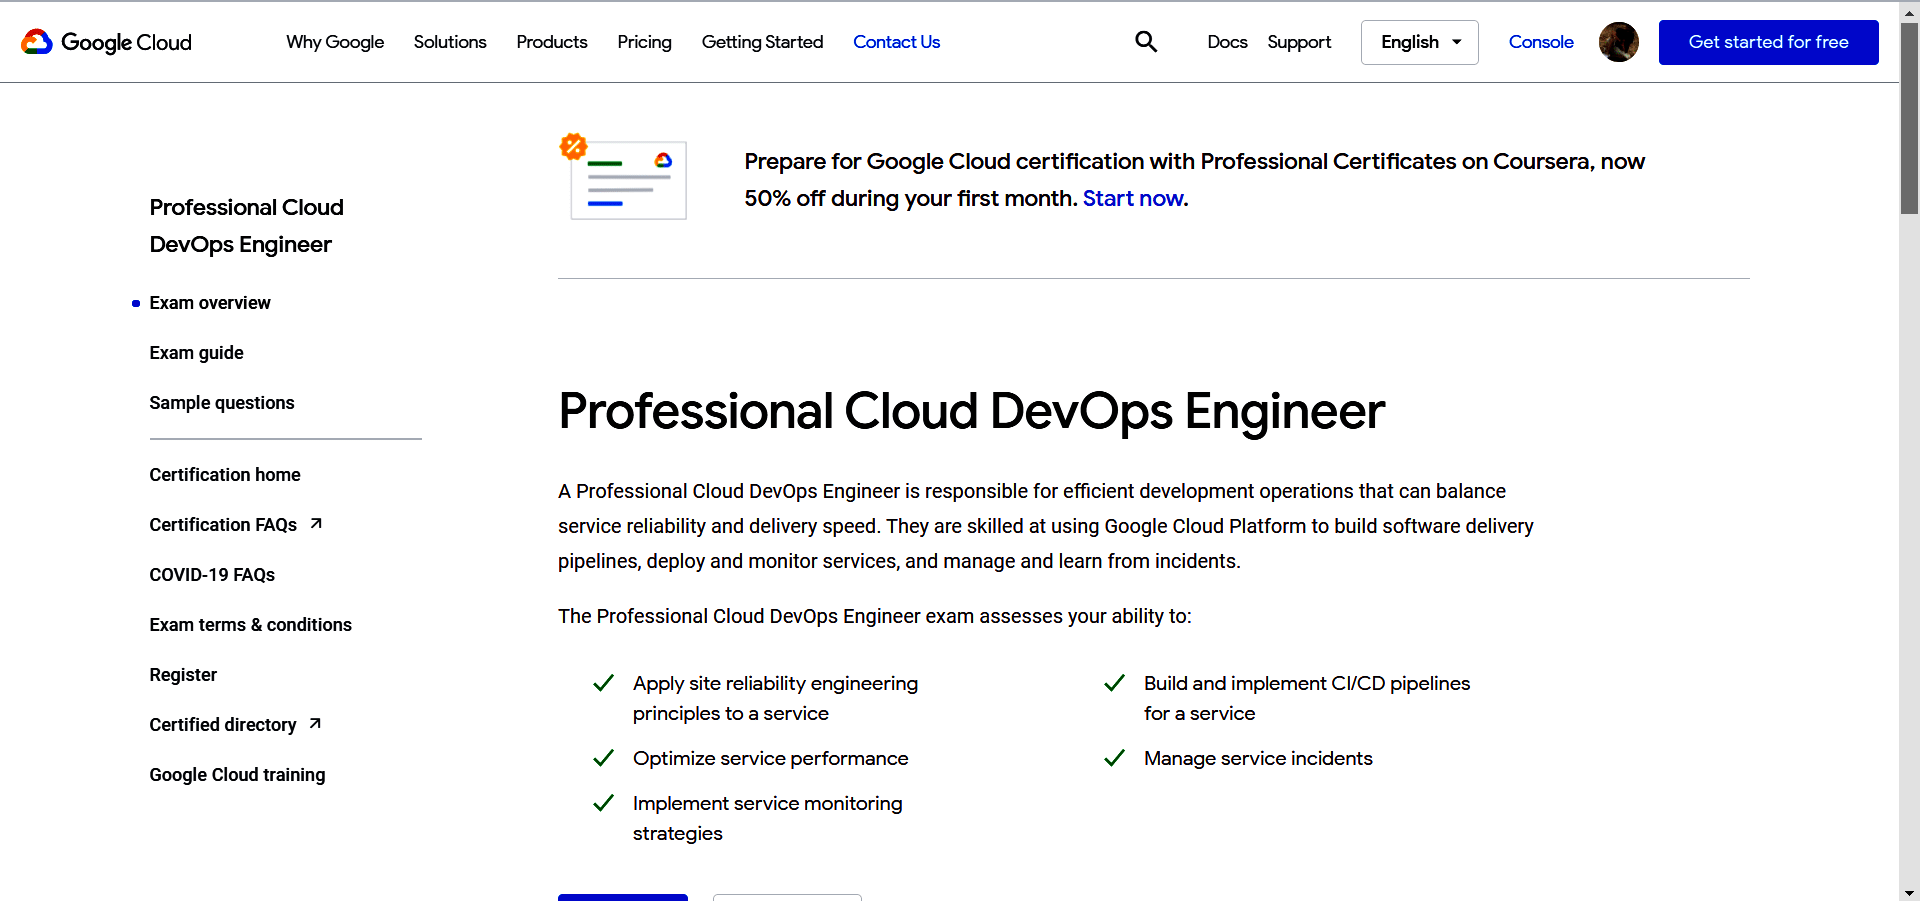Open search with the magnifier icon
This screenshot has width=1920, height=901.
click(1146, 42)
